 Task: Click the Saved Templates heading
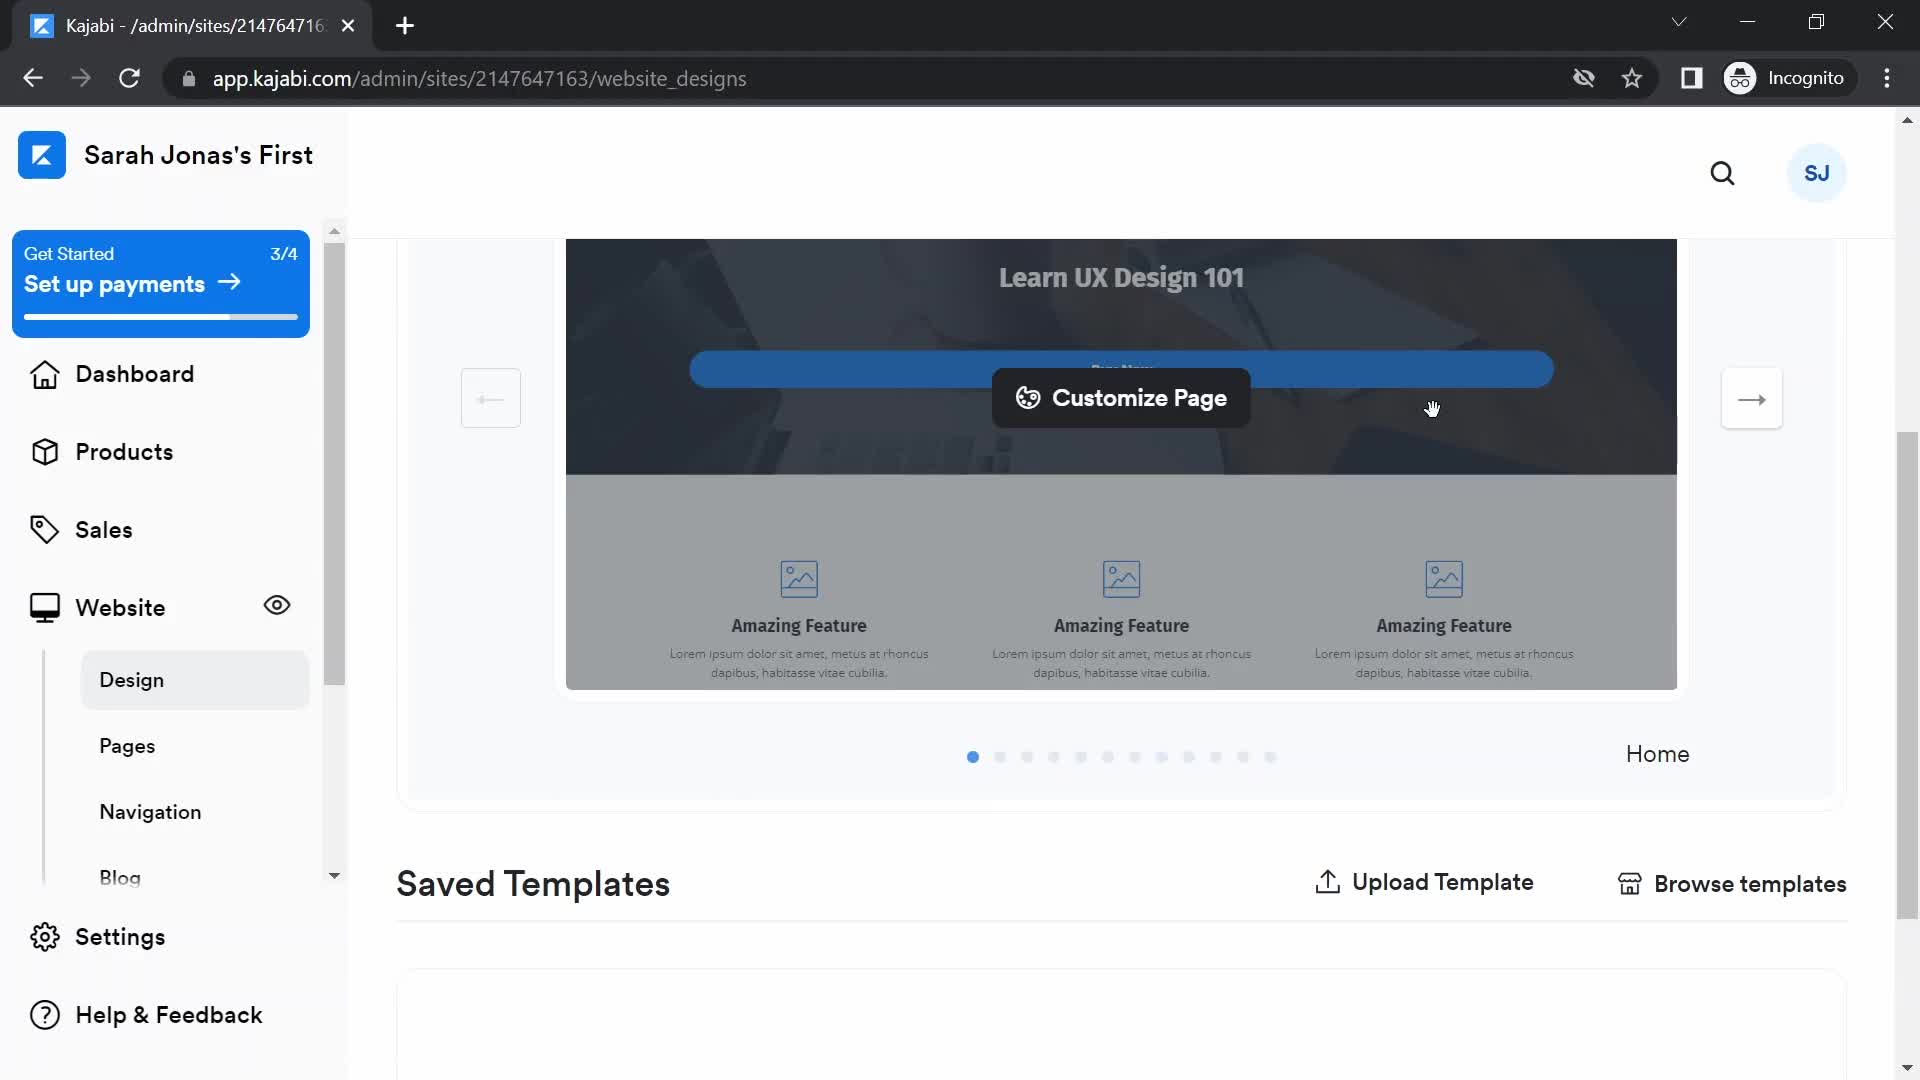(533, 884)
